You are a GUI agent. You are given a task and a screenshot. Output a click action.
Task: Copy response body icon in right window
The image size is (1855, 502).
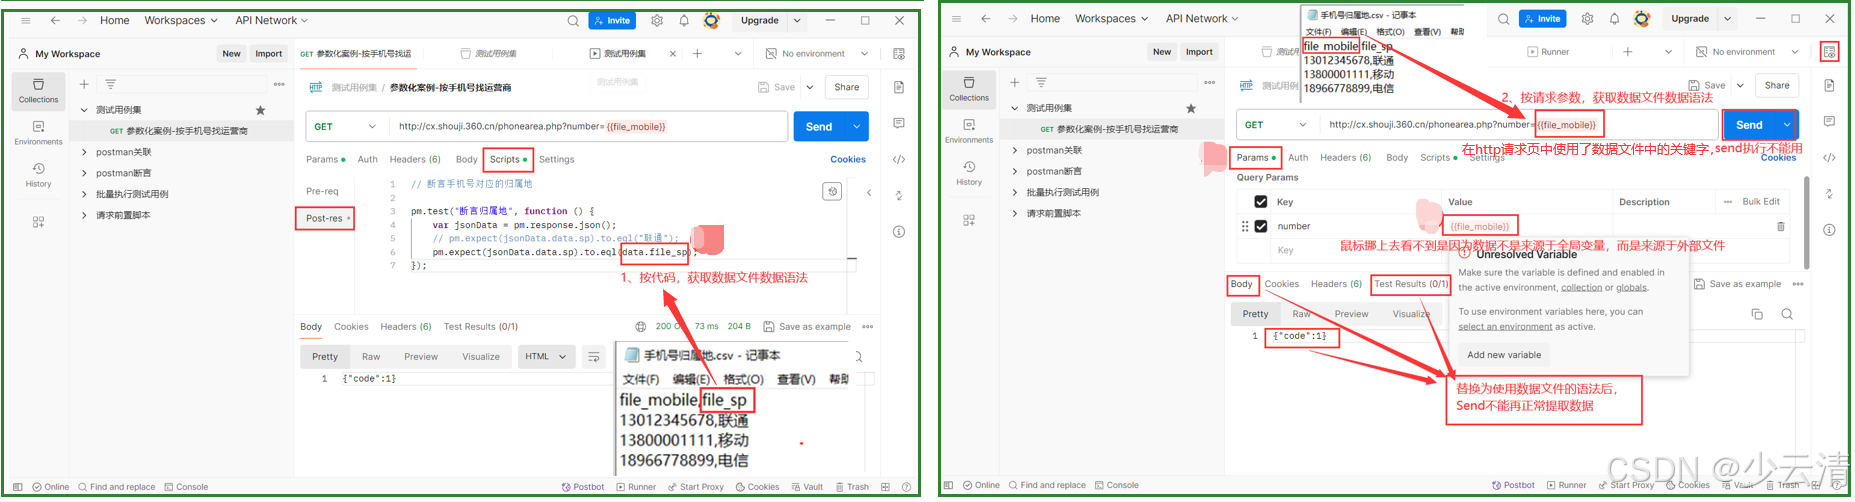pos(1757,313)
